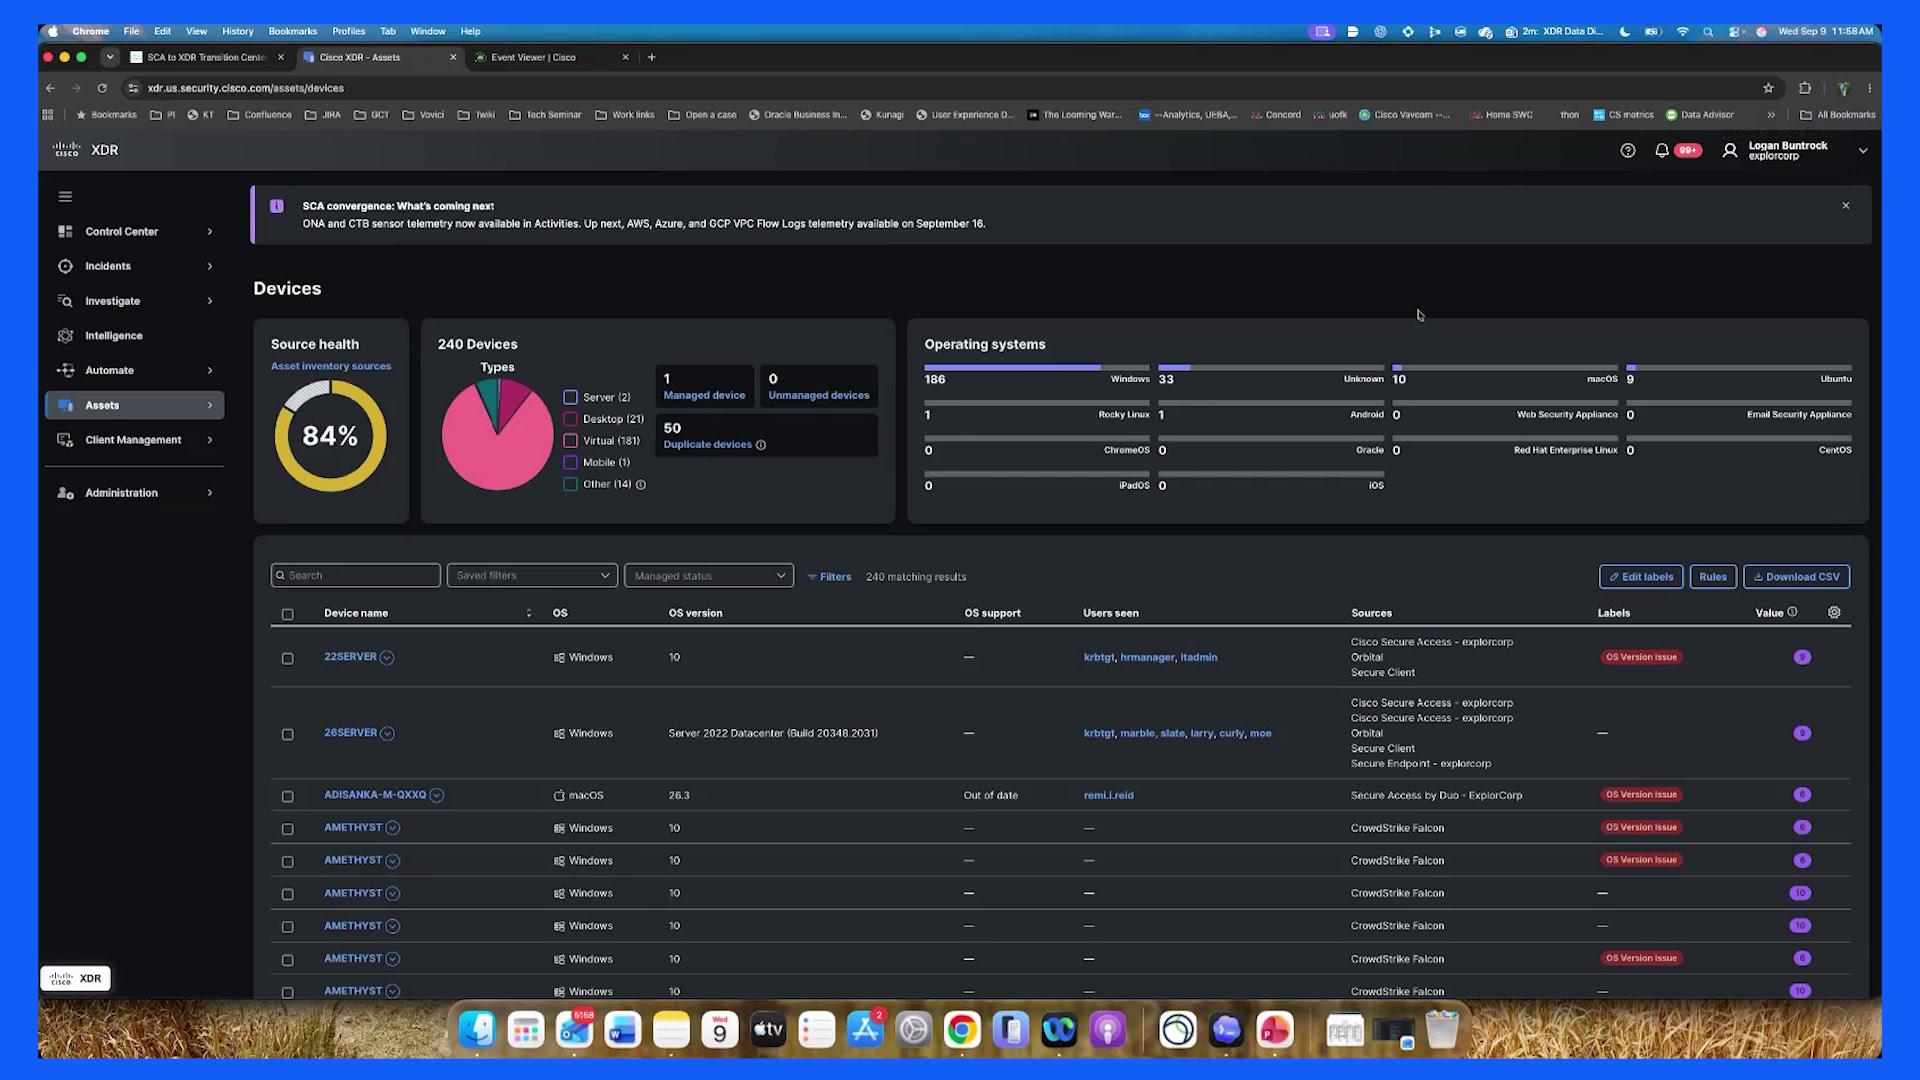The image size is (1920, 1080).
Task: Open System Settings in dock
Action: coord(913,1029)
